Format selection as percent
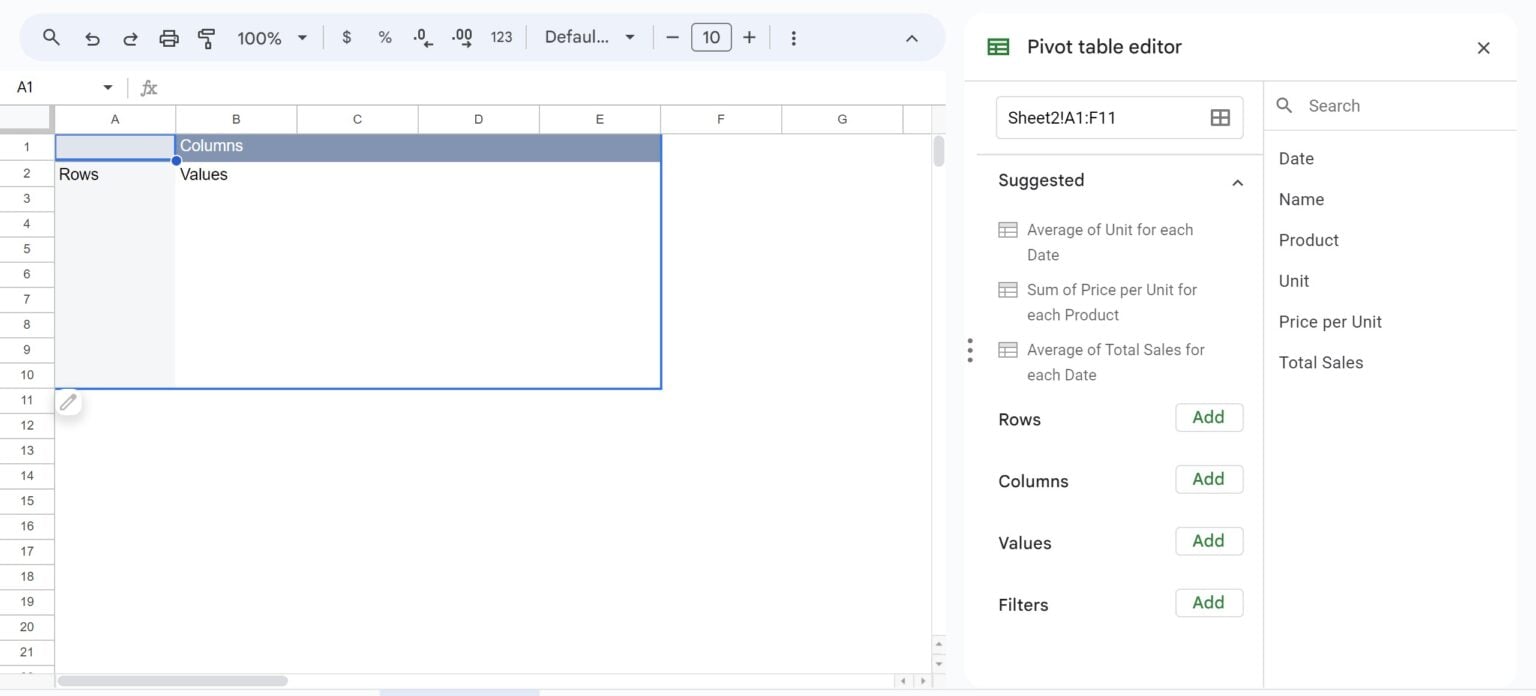 point(384,37)
